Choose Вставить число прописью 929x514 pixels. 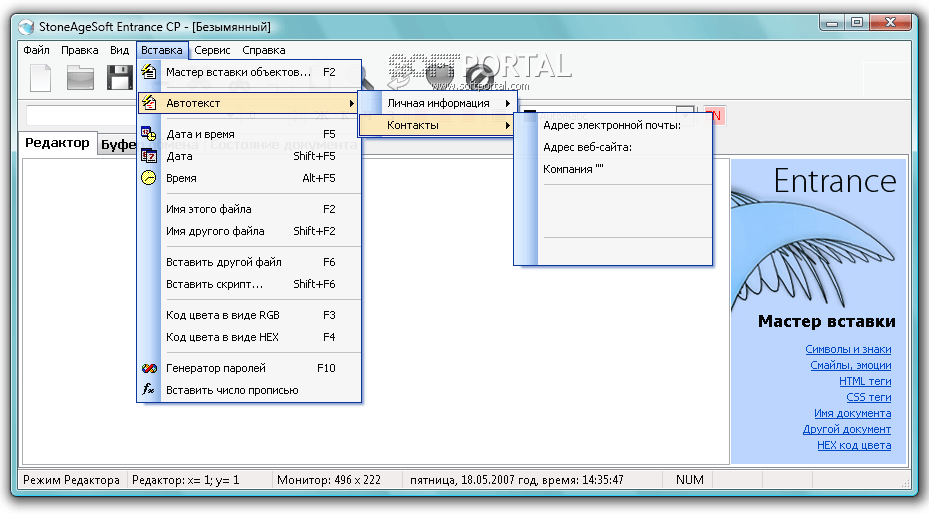tap(249, 390)
